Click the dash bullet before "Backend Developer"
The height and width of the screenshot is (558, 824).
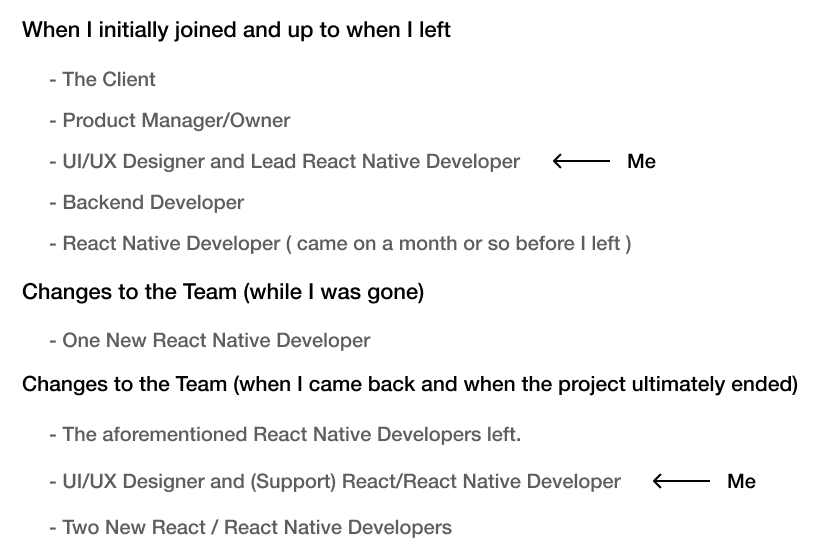click(x=52, y=202)
